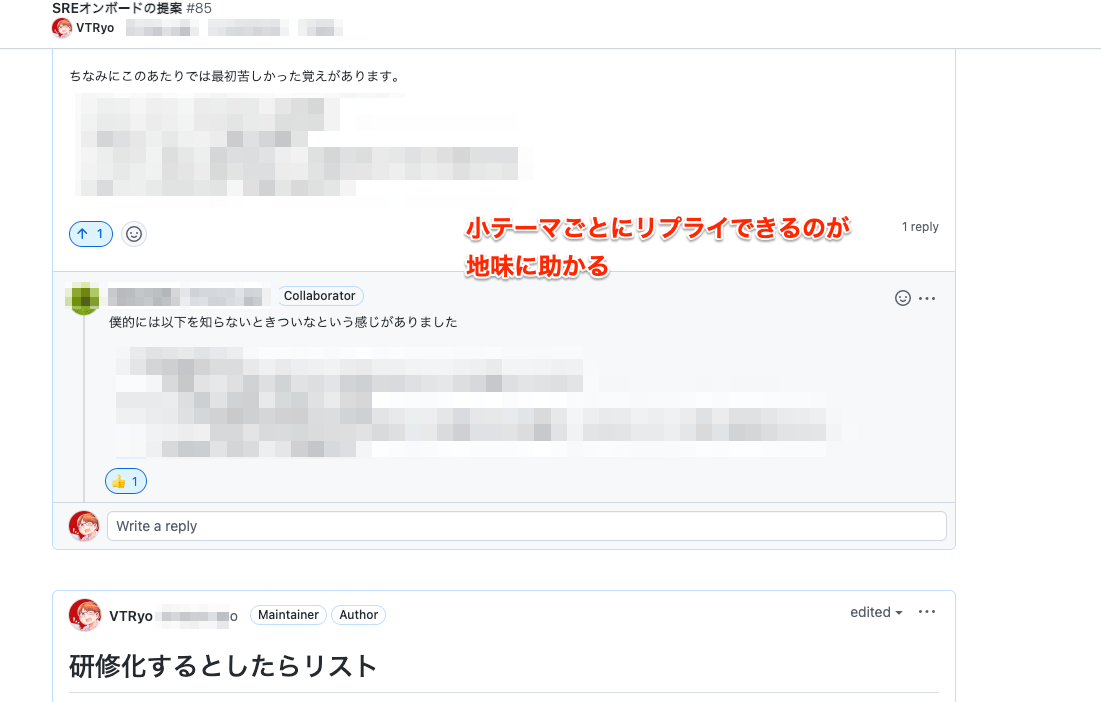
Task: Click the VTRyo avatar in the sticky header
Action: tap(62, 28)
